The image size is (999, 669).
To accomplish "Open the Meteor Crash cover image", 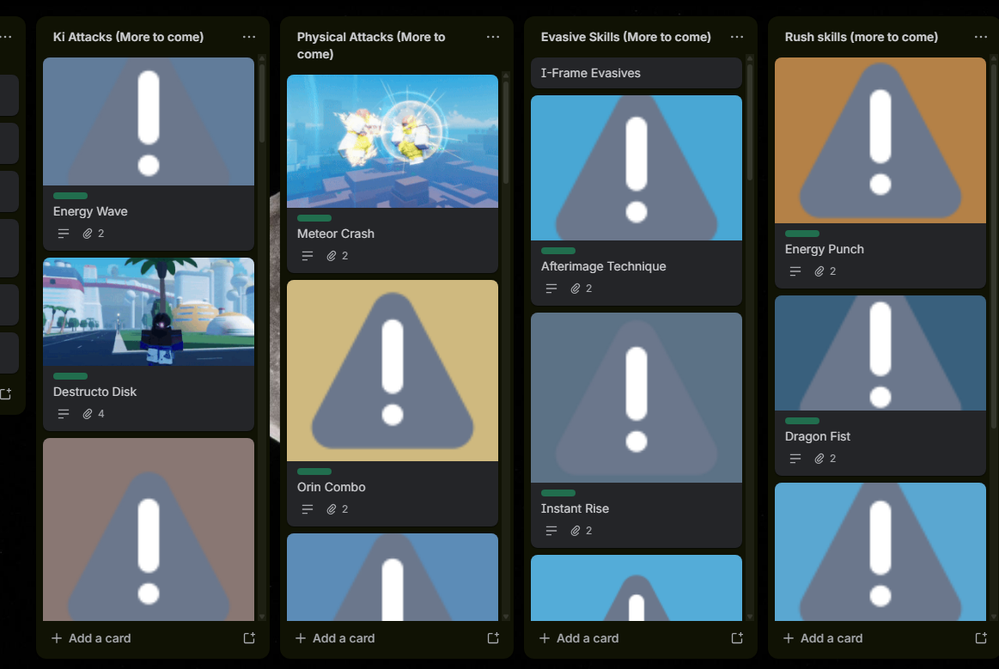I will click(392, 141).
